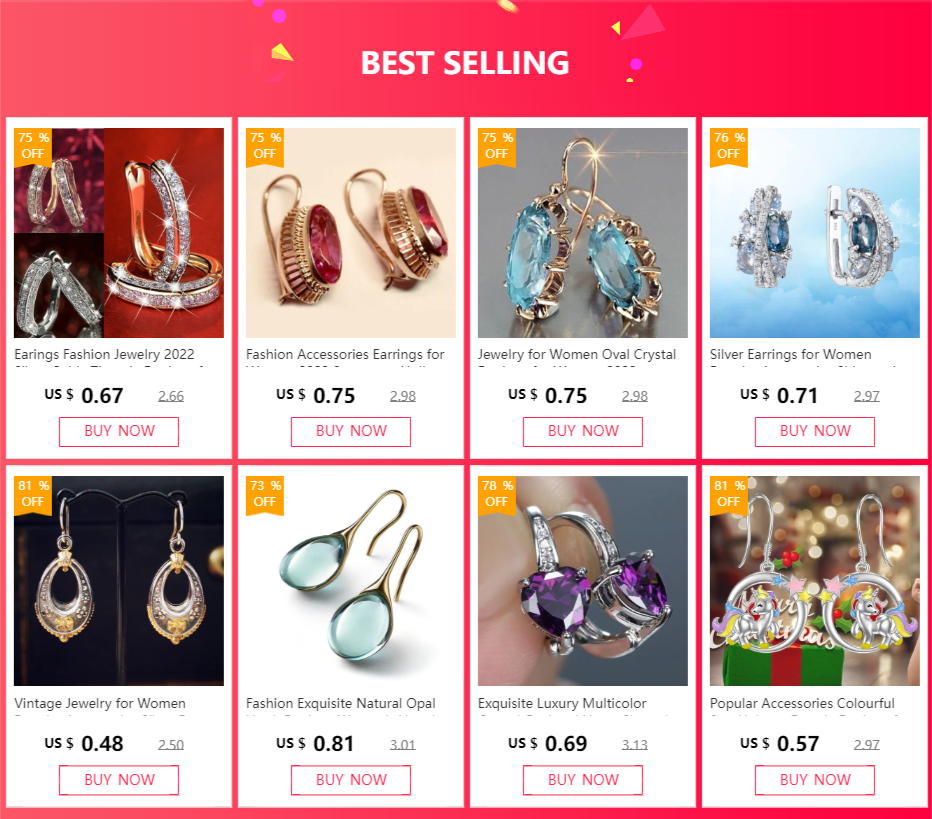Click BUY NOW for Fashion Accessories Earrings

pyautogui.click(x=351, y=431)
